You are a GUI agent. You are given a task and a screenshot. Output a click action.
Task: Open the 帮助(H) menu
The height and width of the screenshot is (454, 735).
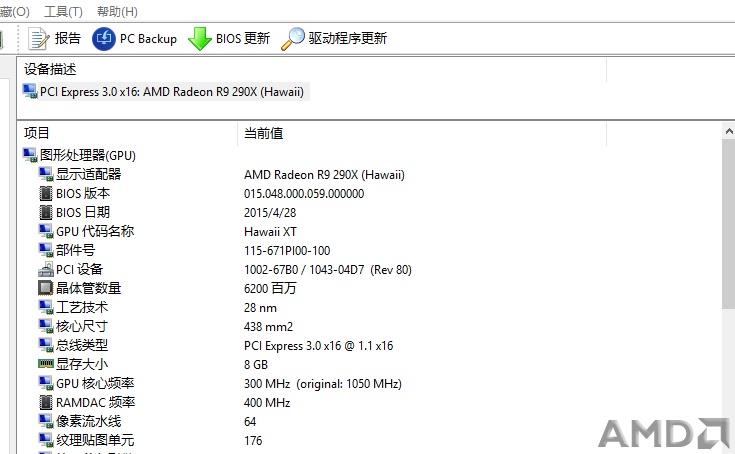117,11
